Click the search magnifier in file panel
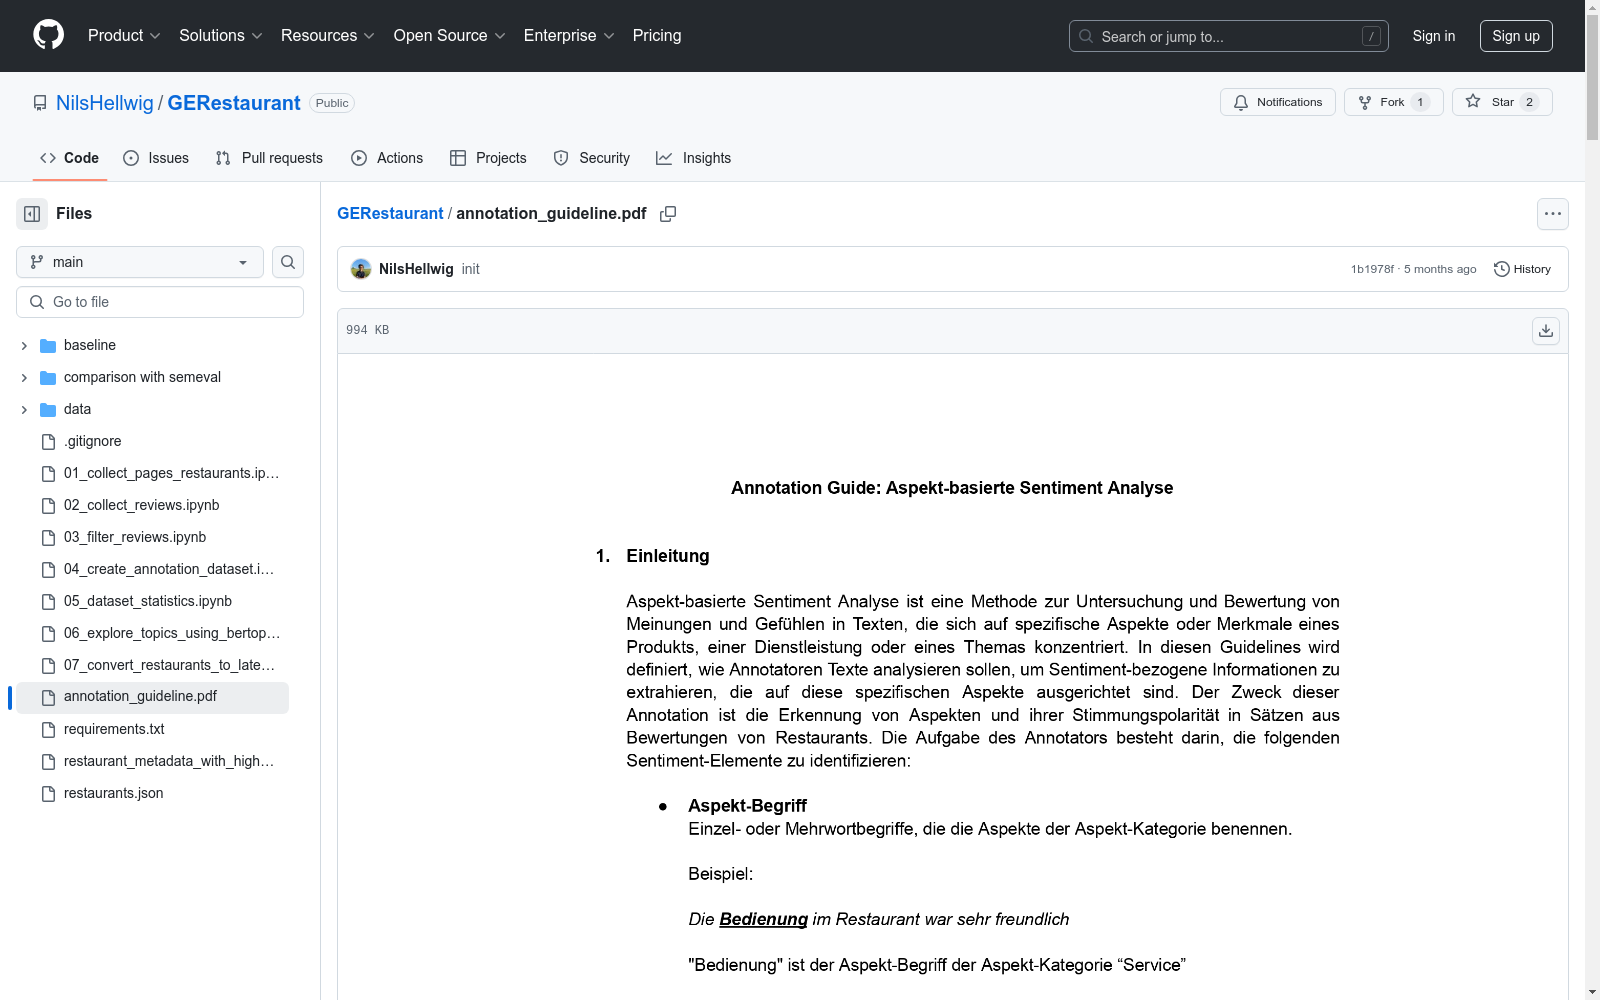Screen dimensions: 1600x1000 pyautogui.click(x=288, y=262)
